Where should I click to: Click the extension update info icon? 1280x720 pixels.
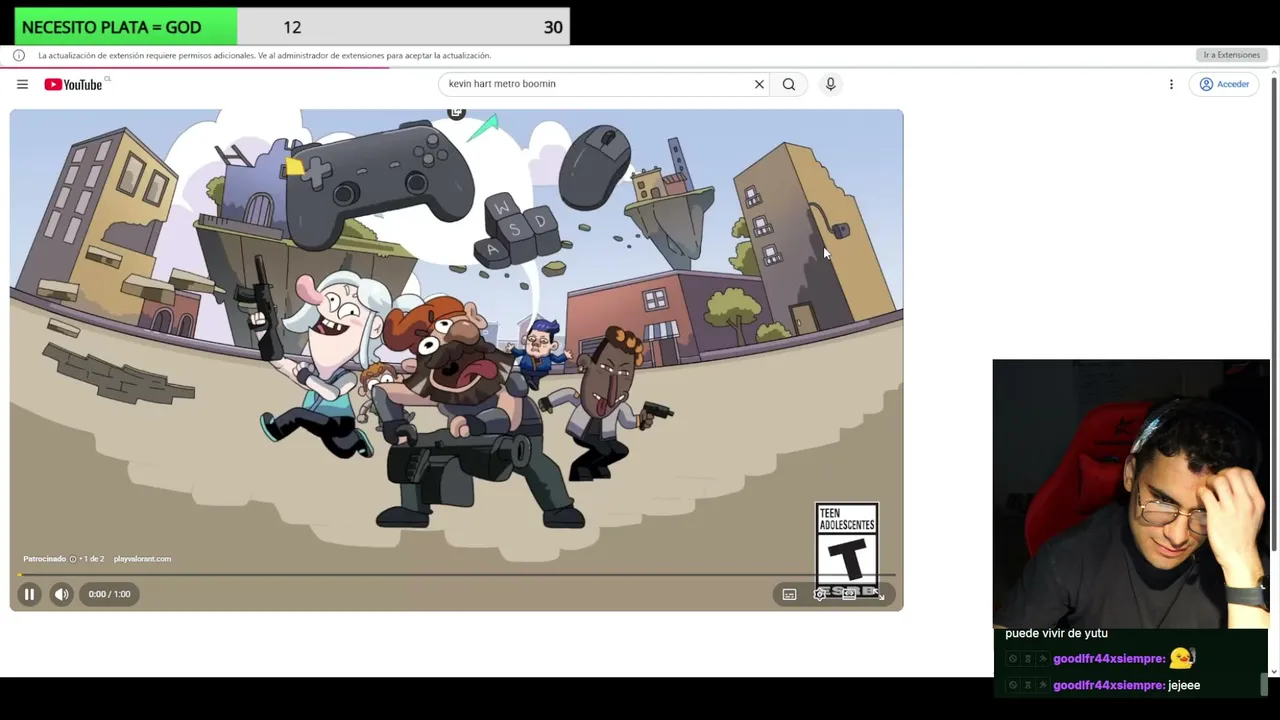19,55
